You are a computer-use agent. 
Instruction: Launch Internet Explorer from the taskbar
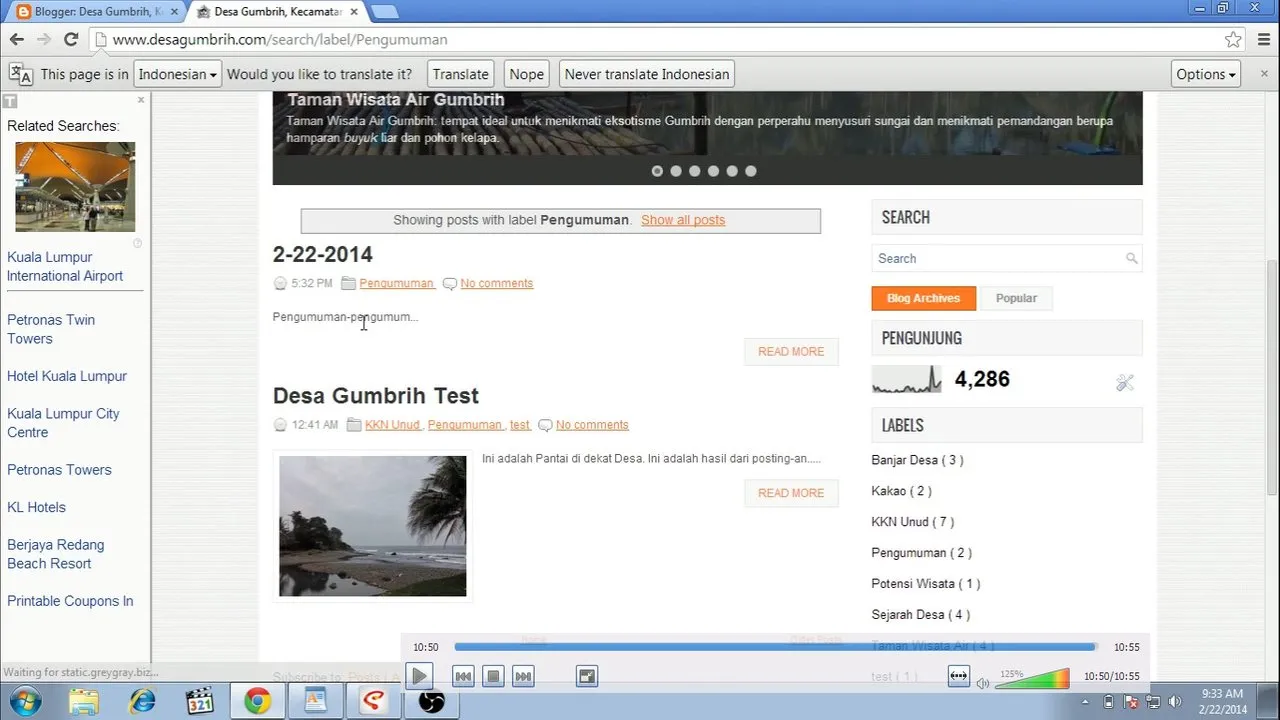point(142,701)
